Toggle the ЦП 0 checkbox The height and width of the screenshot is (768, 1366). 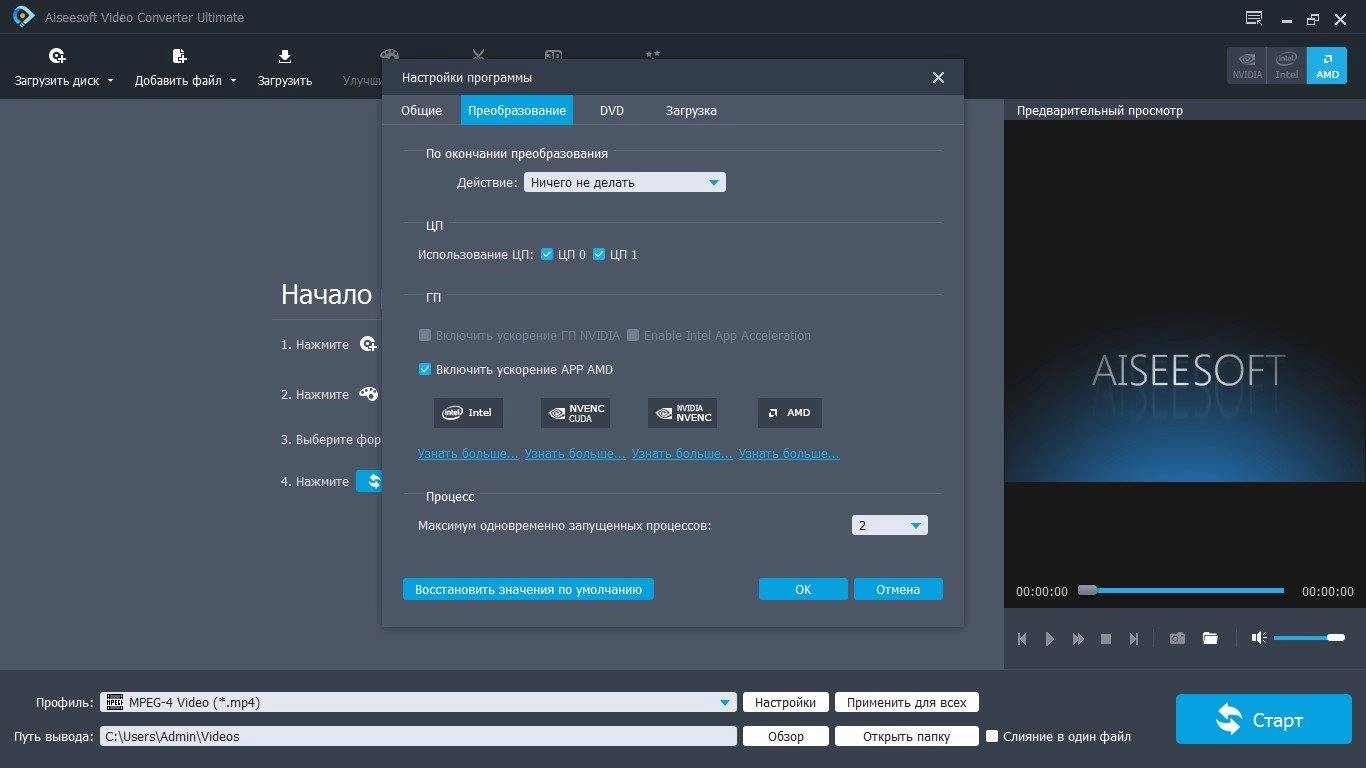547,254
